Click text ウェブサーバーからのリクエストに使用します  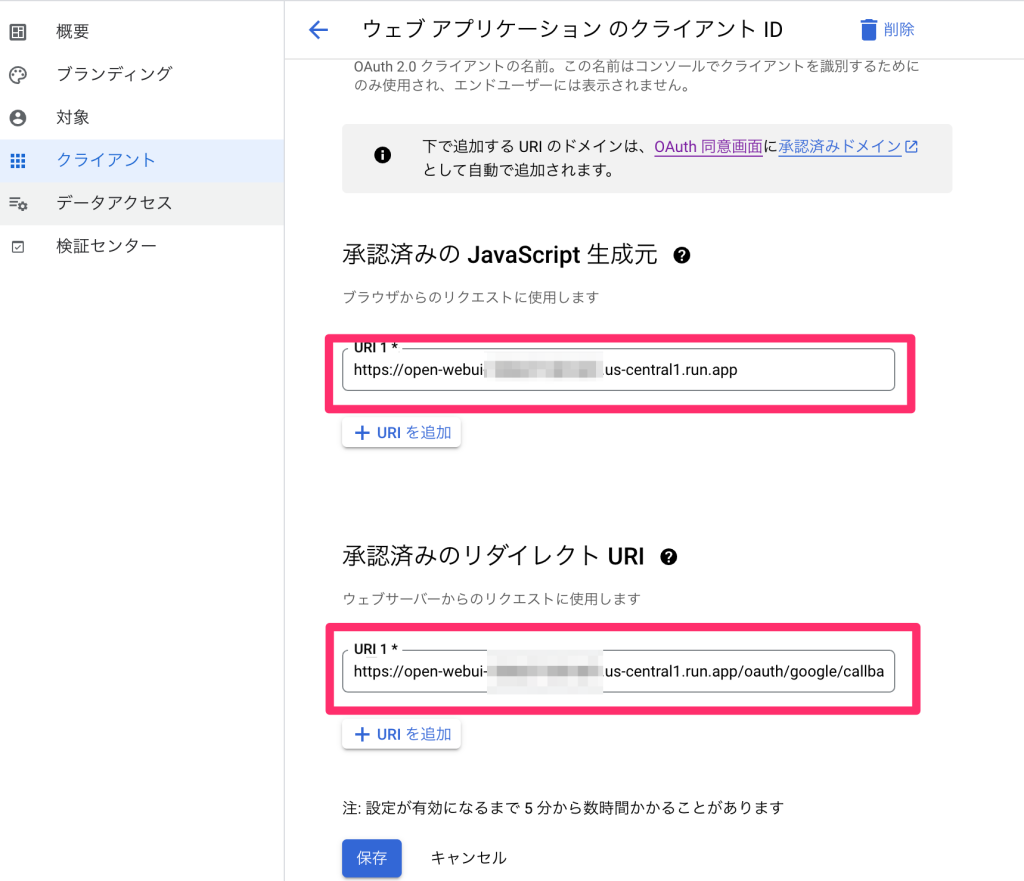click(x=492, y=599)
